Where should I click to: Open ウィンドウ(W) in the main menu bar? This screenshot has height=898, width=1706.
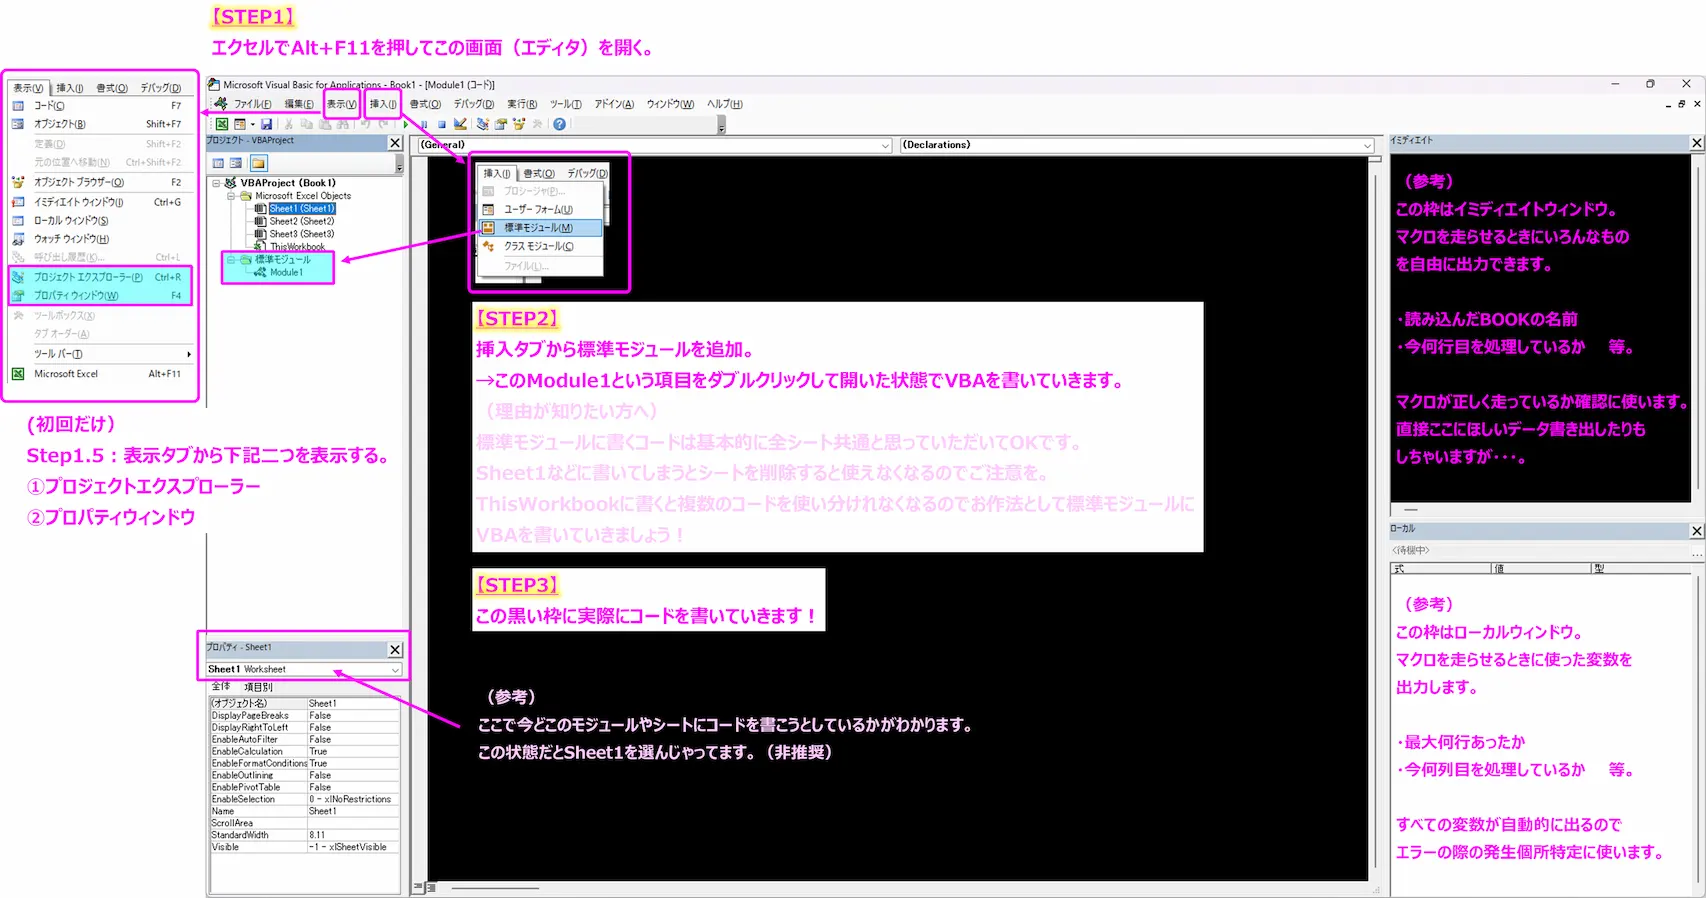point(670,104)
